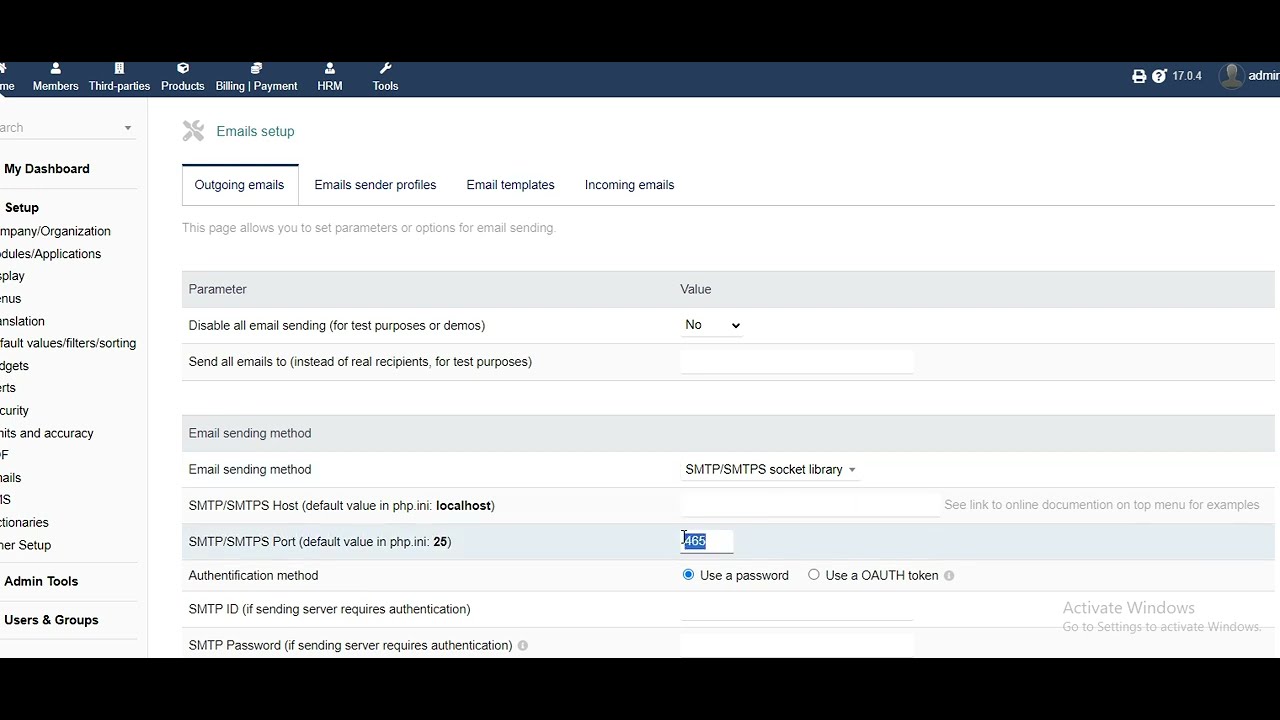Click the Emails setup tools icon
The image size is (1280, 720).
point(193,131)
